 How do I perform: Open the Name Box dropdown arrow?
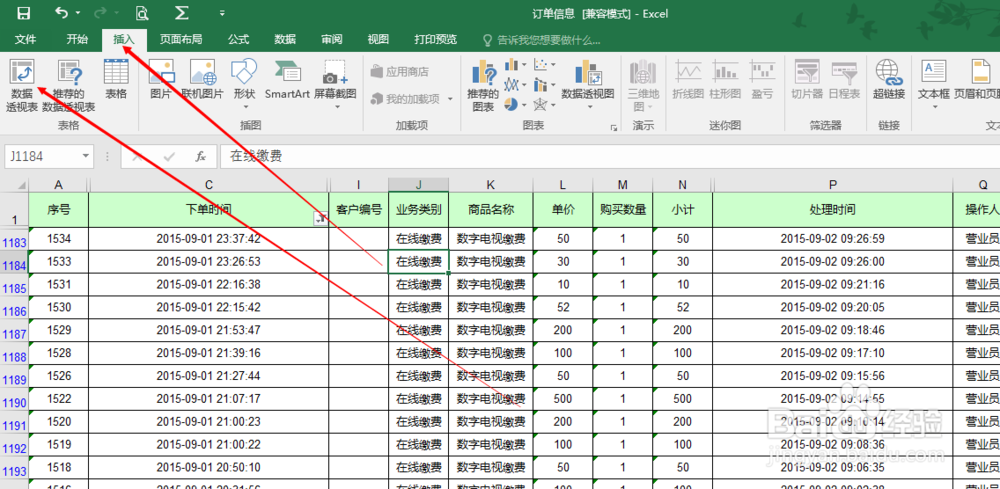click(85, 156)
